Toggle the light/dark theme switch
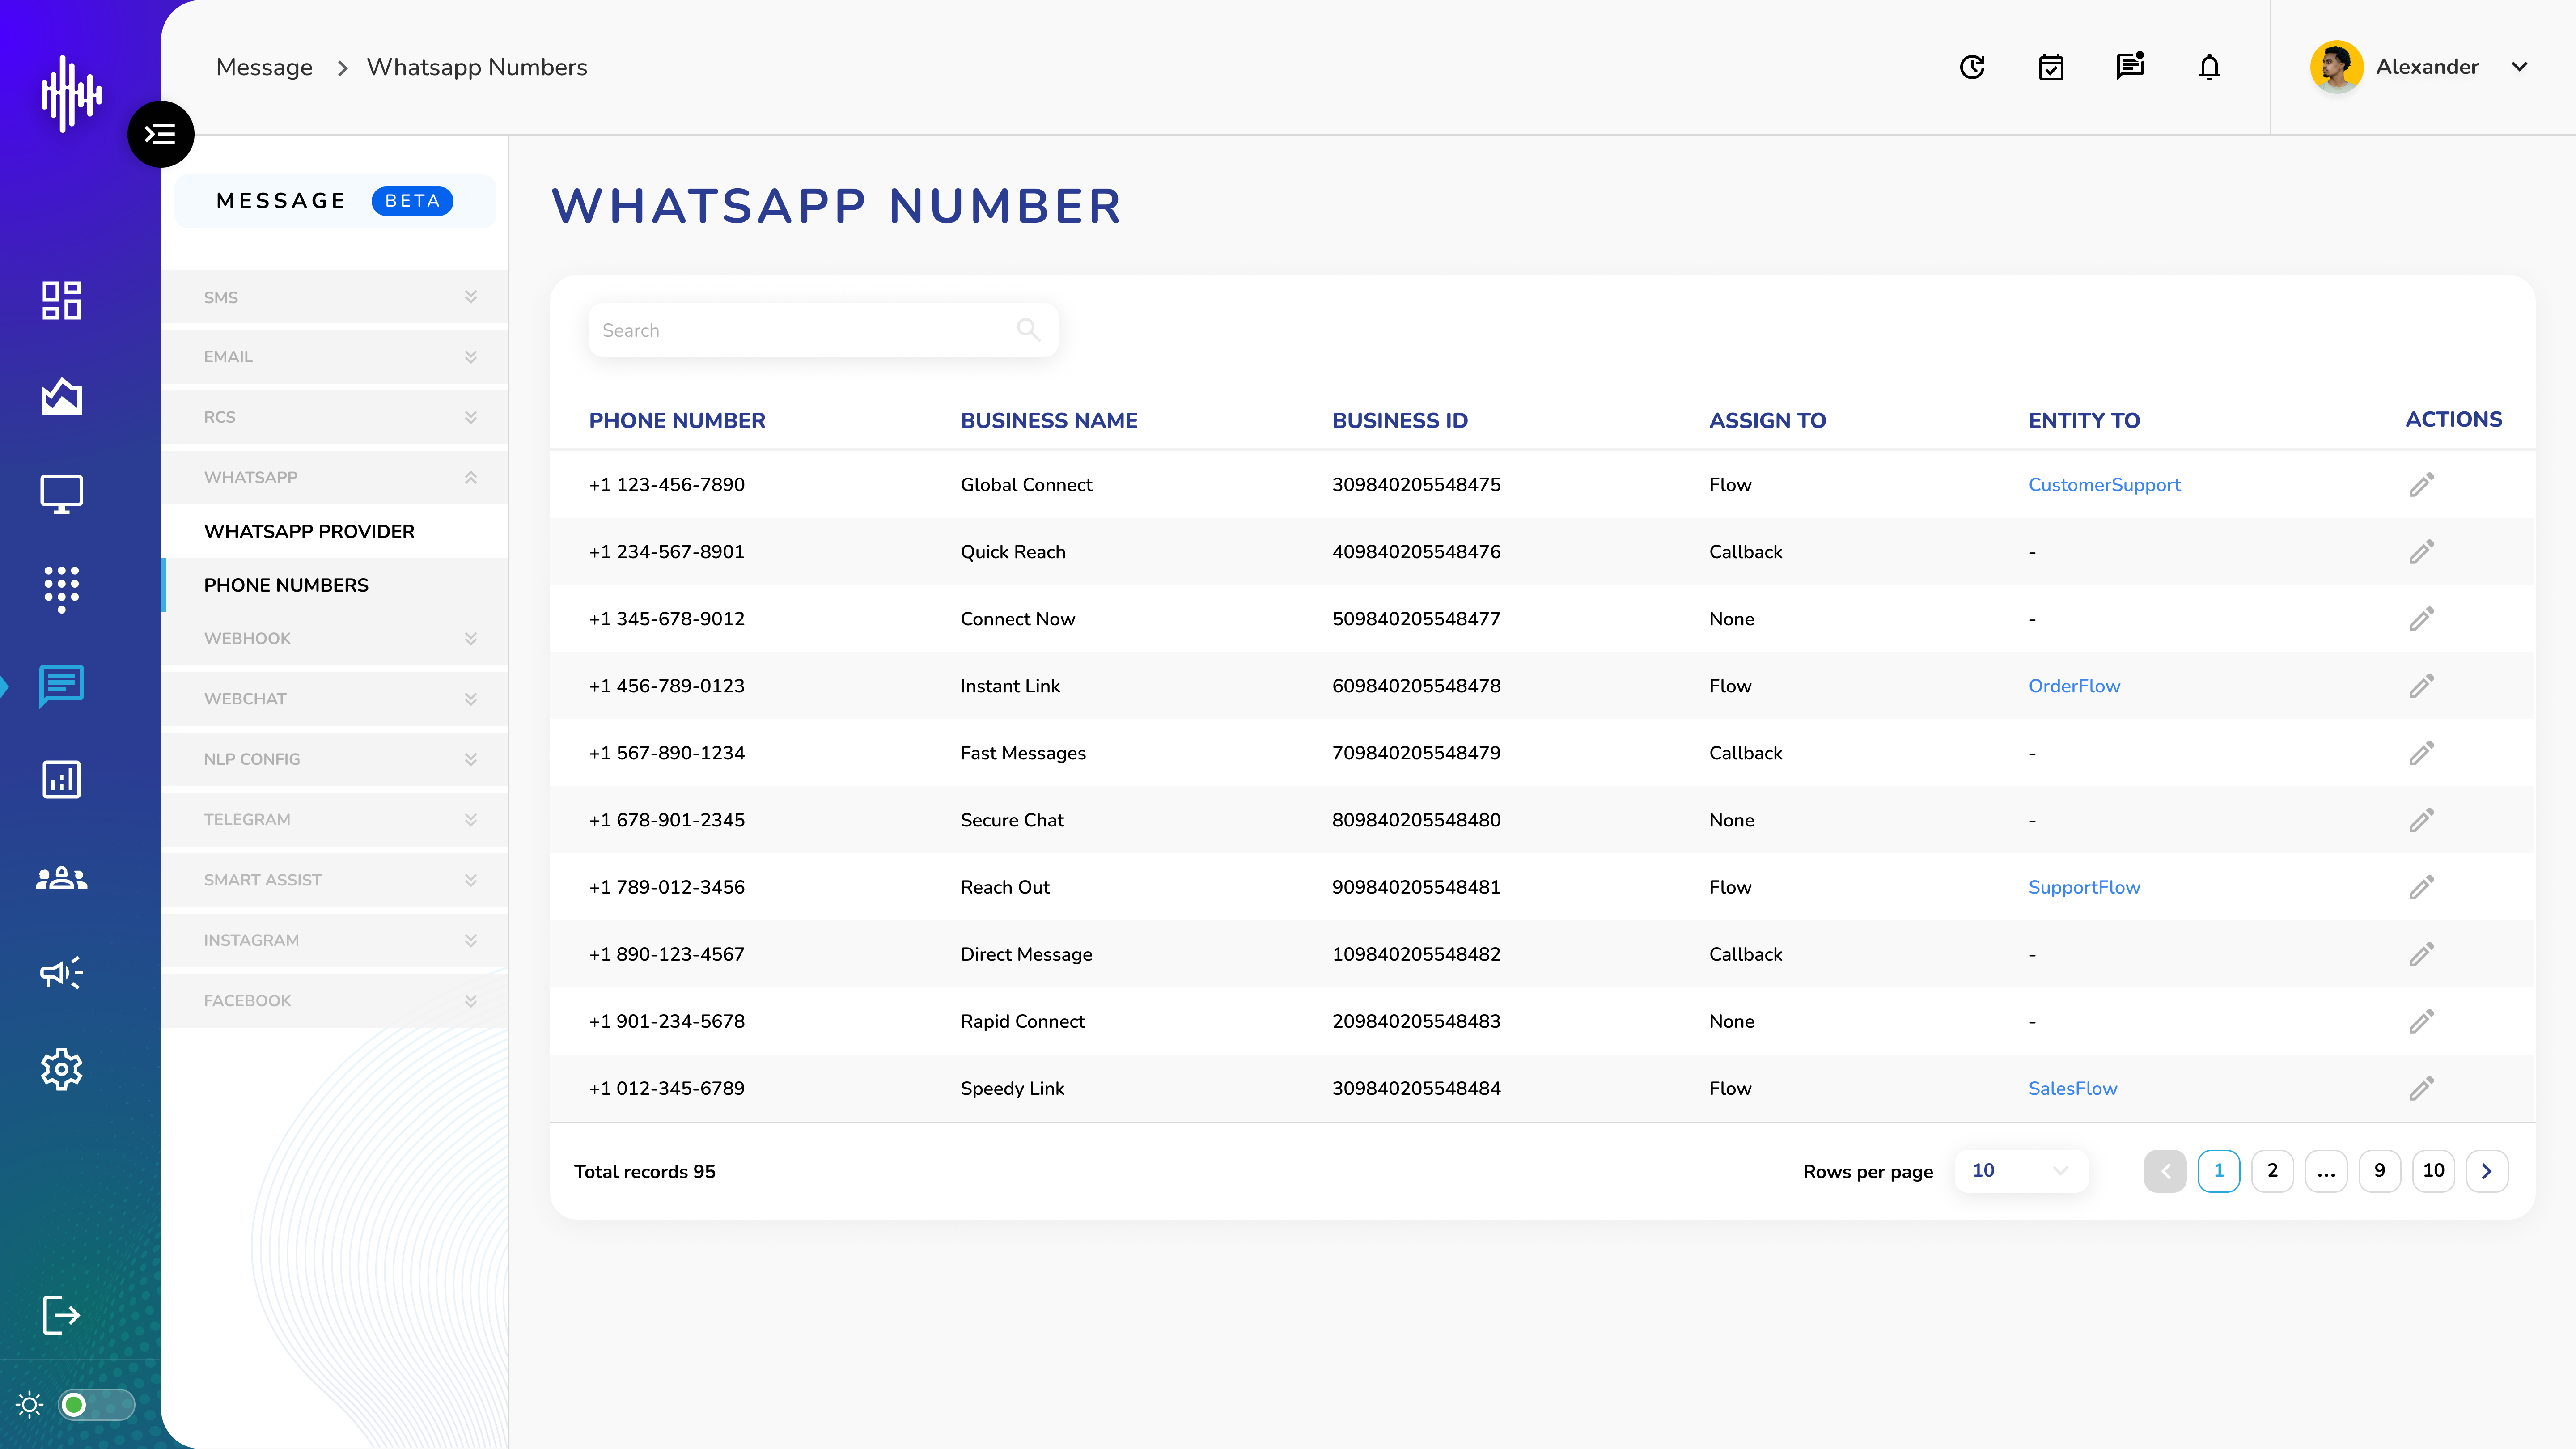Viewport: 2576px width, 1449px height. [x=96, y=1405]
